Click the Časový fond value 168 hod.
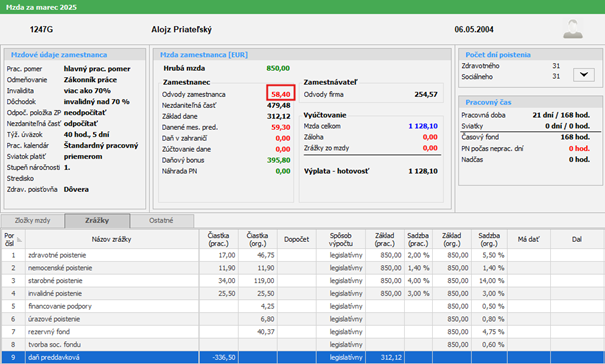 pyautogui.click(x=575, y=137)
